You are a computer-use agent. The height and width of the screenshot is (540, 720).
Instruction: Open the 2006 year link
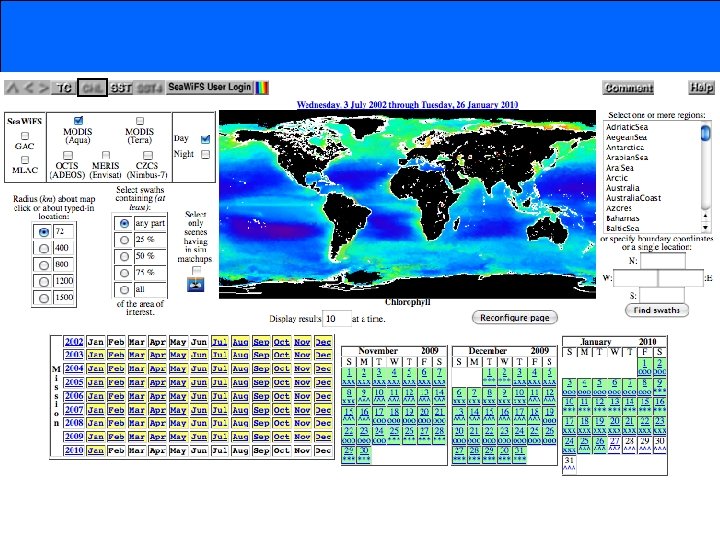pyautogui.click(x=73, y=396)
